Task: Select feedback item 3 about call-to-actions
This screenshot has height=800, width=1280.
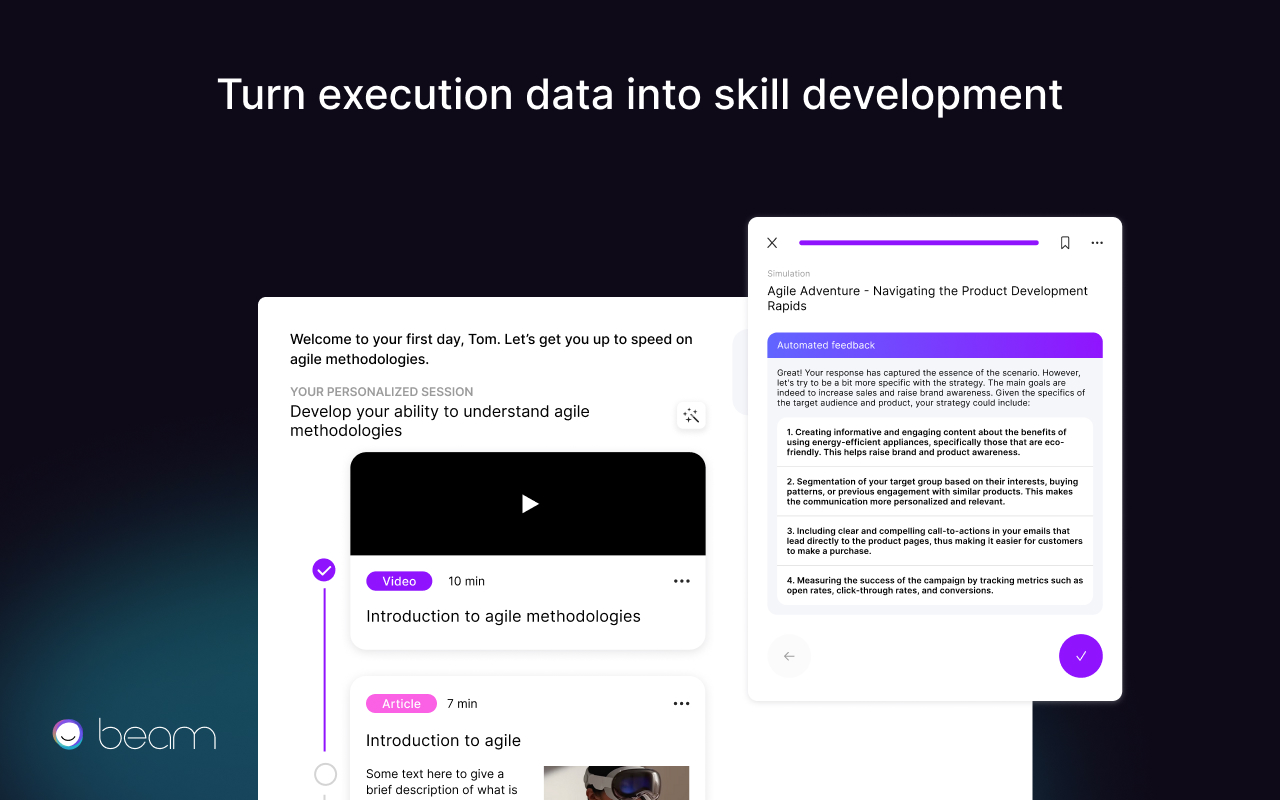Action: pyautogui.click(x=935, y=541)
